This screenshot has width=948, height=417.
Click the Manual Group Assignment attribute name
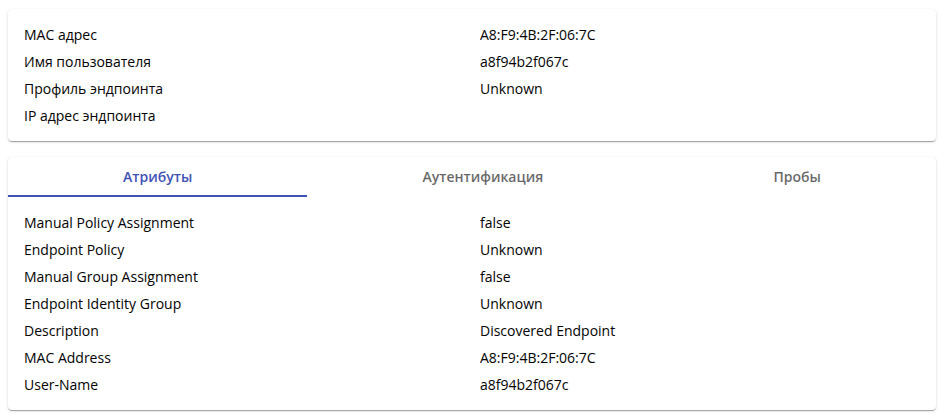click(111, 277)
